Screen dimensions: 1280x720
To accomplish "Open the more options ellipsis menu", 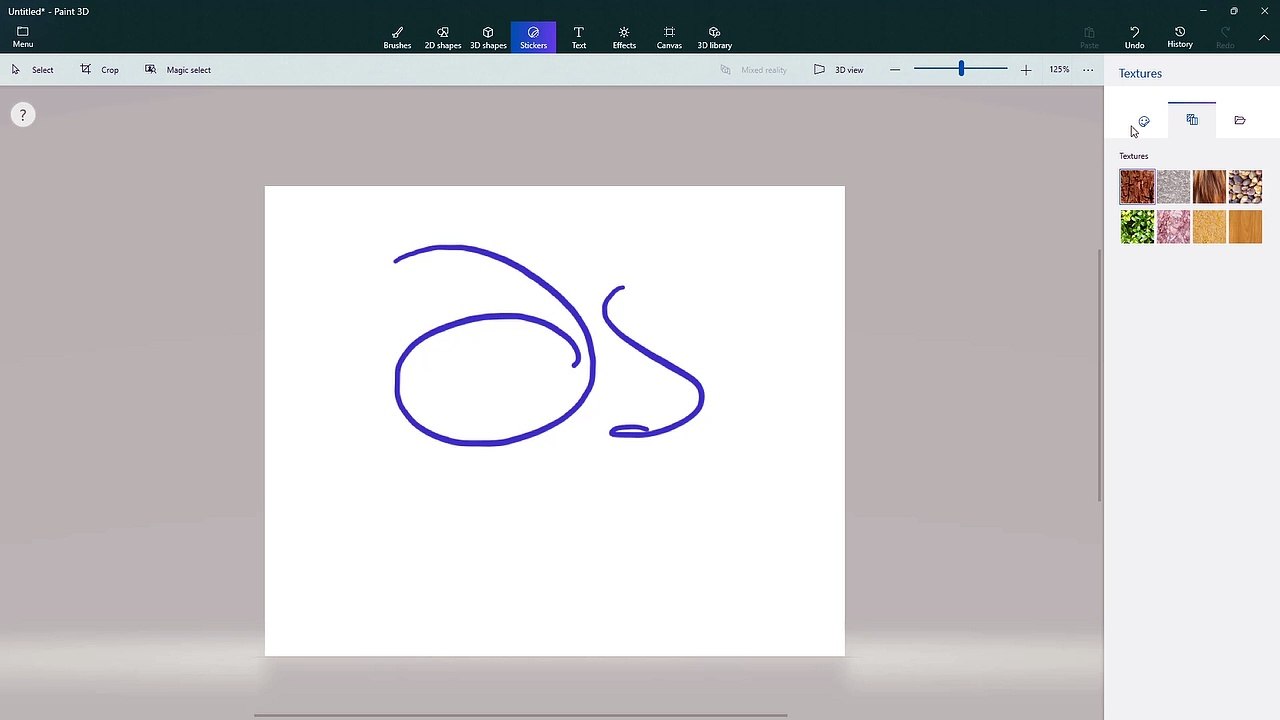I will coord(1088,70).
